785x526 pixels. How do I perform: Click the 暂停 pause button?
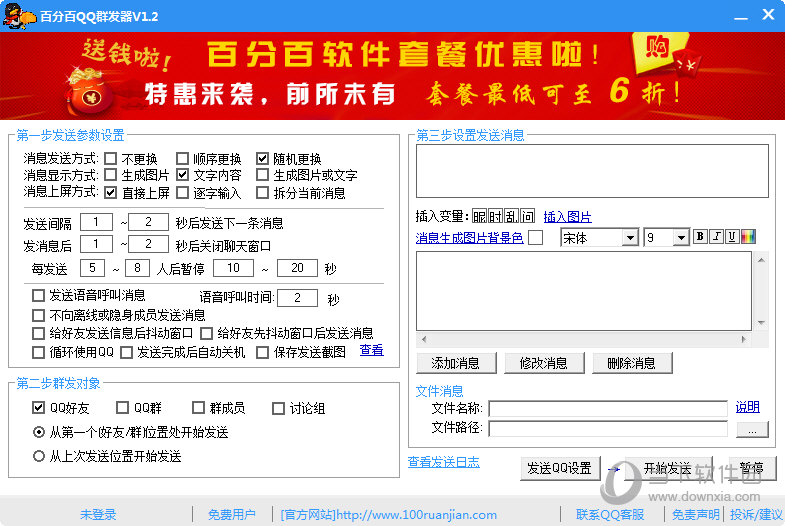(752, 468)
